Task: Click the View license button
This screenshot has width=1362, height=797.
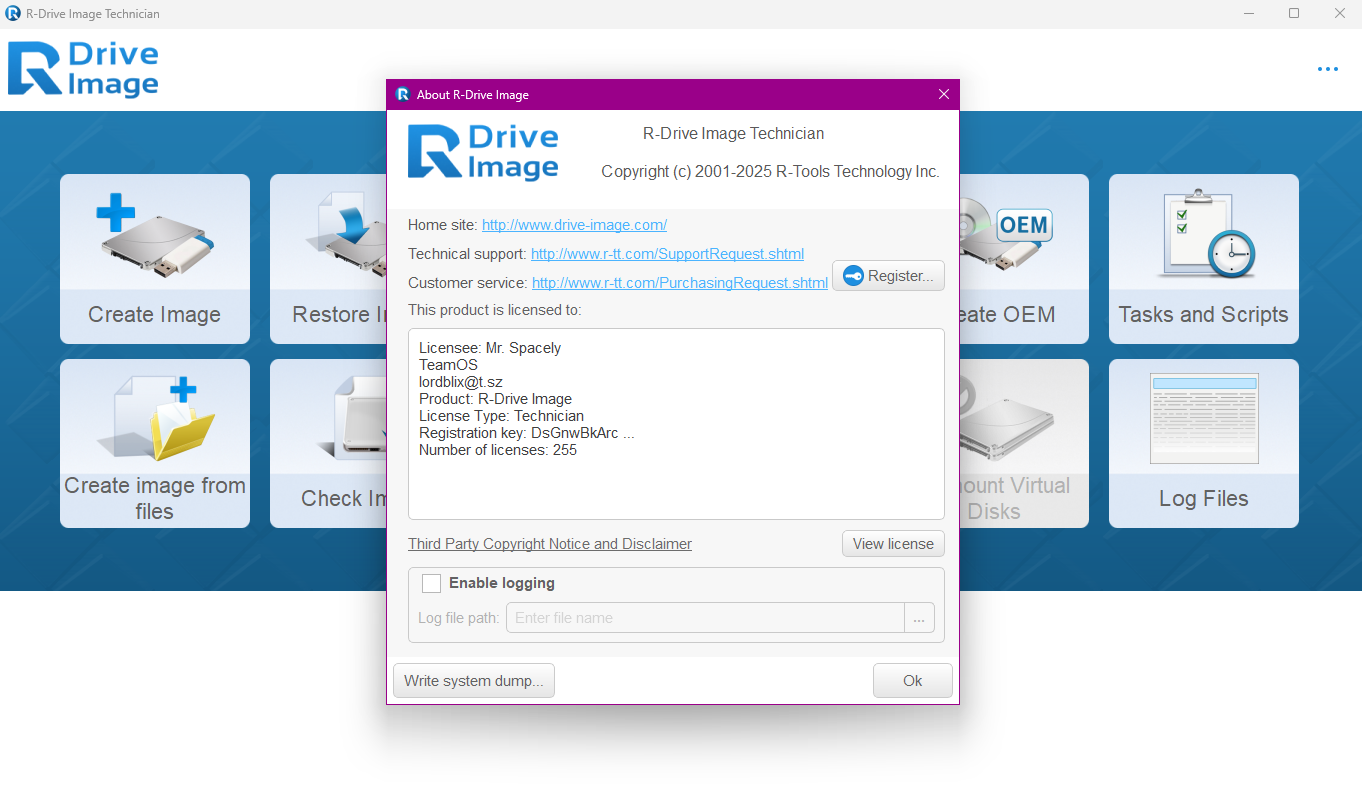Action: [893, 544]
